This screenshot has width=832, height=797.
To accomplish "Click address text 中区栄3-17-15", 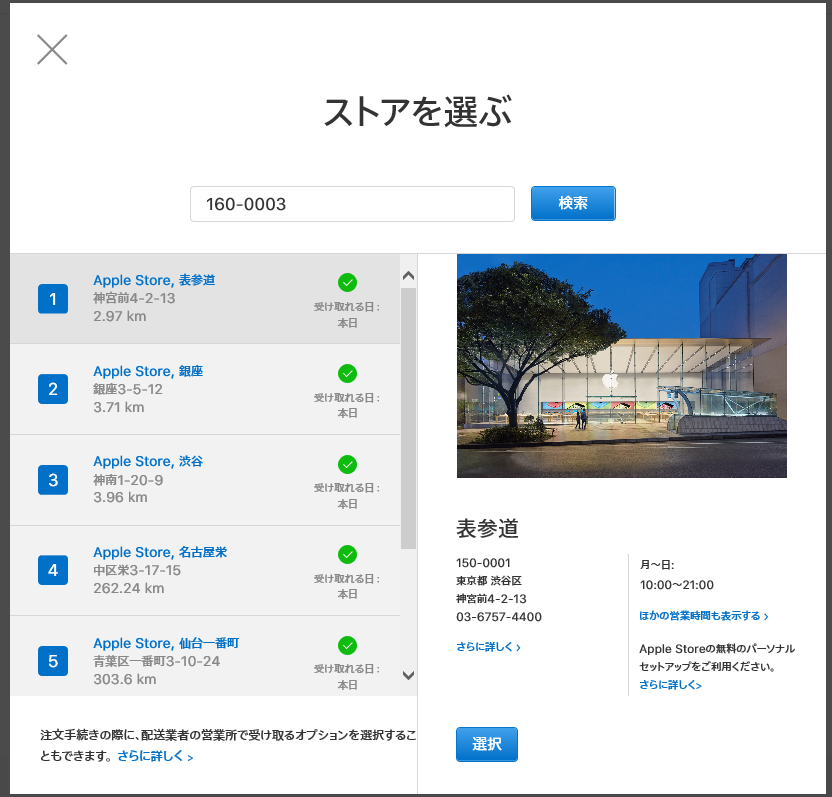I will [137, 570].
